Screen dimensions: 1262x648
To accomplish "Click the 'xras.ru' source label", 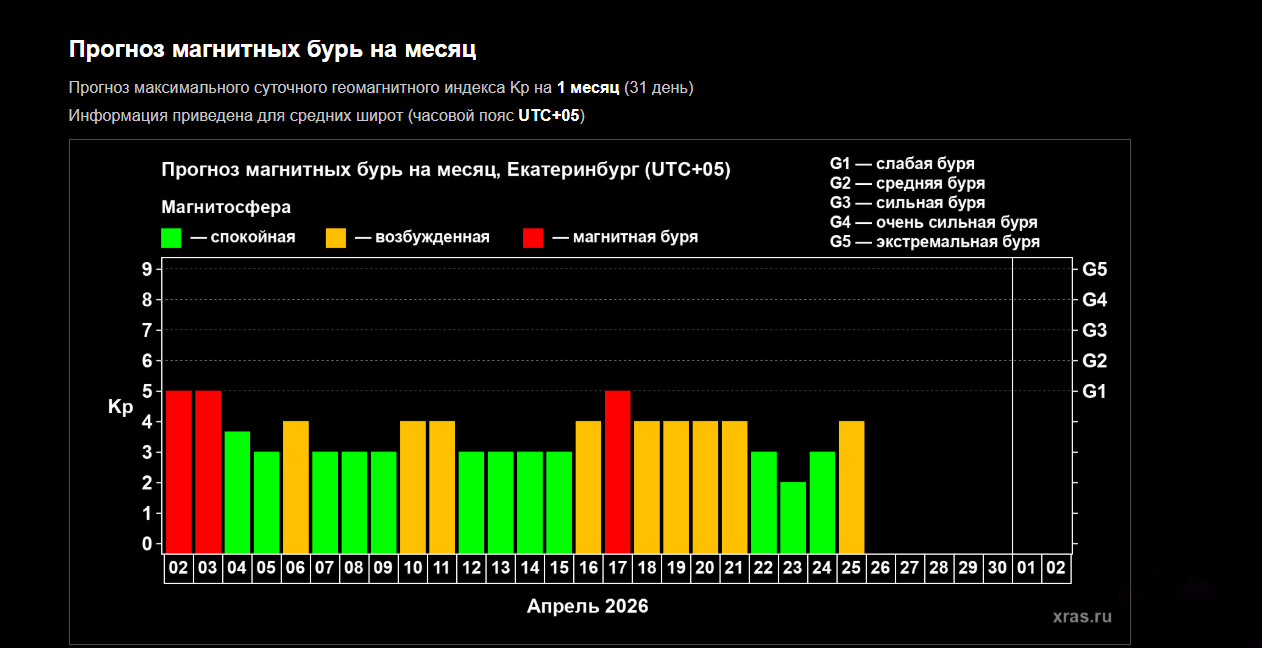I will coord(1083,616).
